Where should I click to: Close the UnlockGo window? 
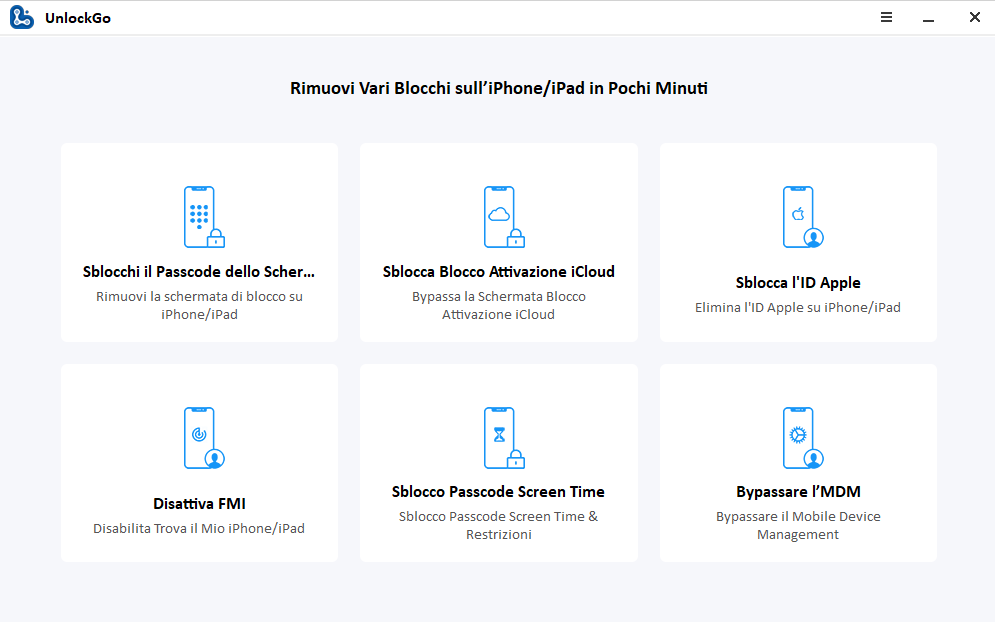(975, 17)
